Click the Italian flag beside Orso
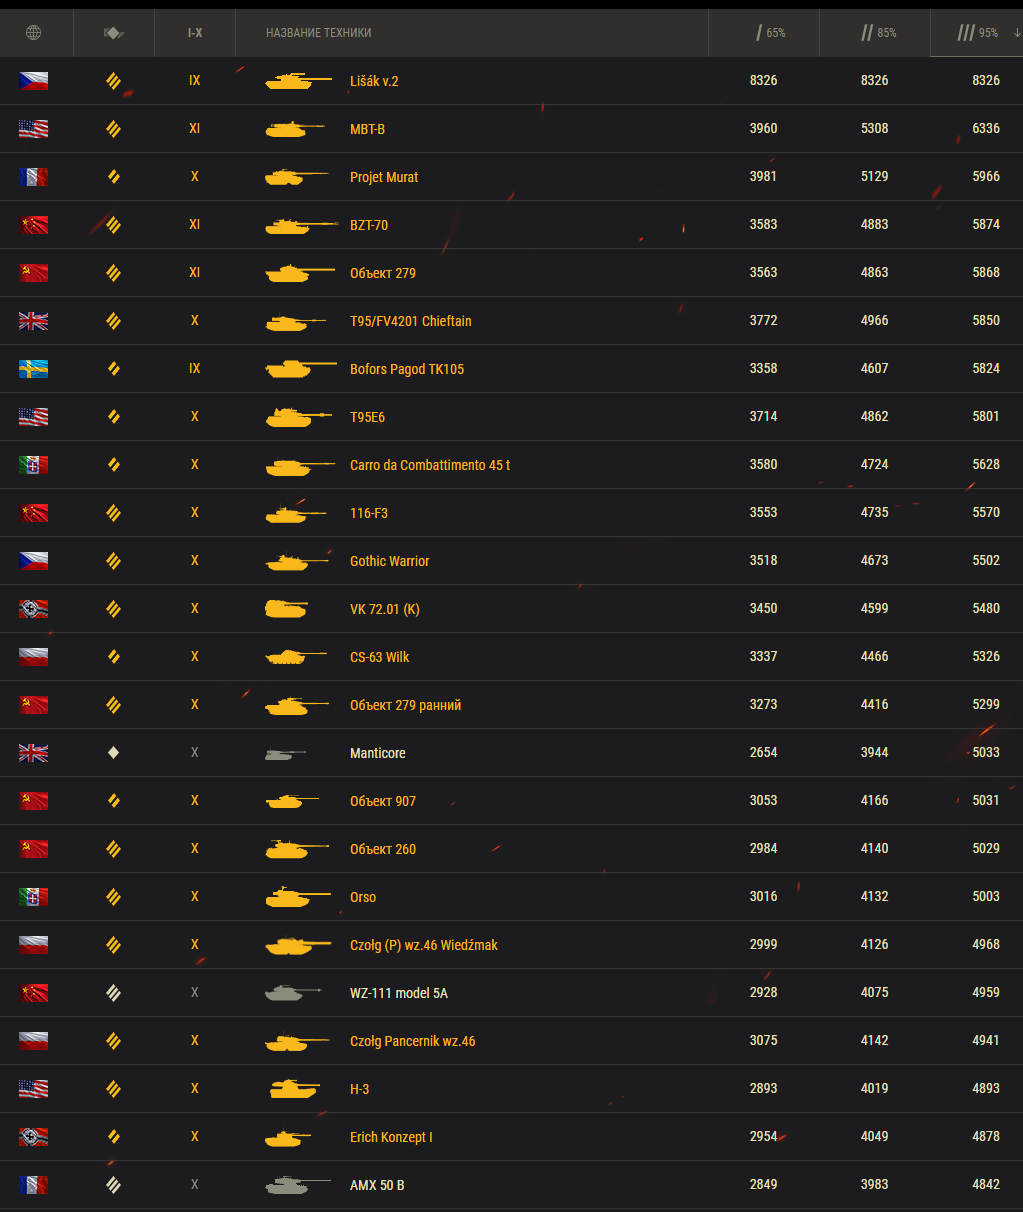 33,897
